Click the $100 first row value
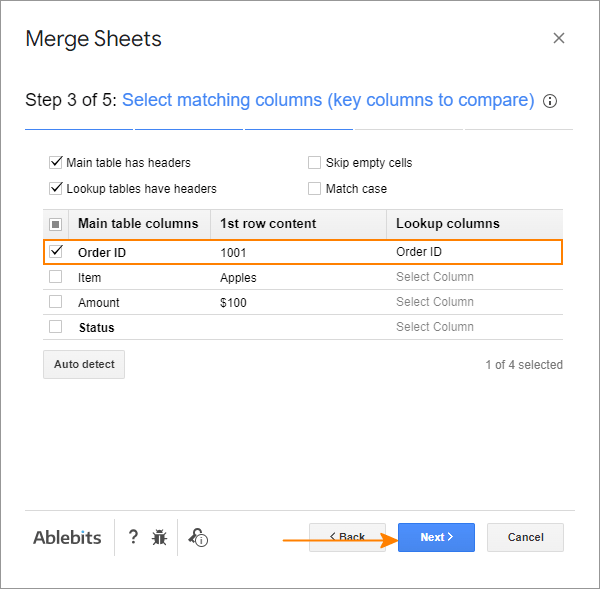Screen dimensions: 600x589 [233, 303]
